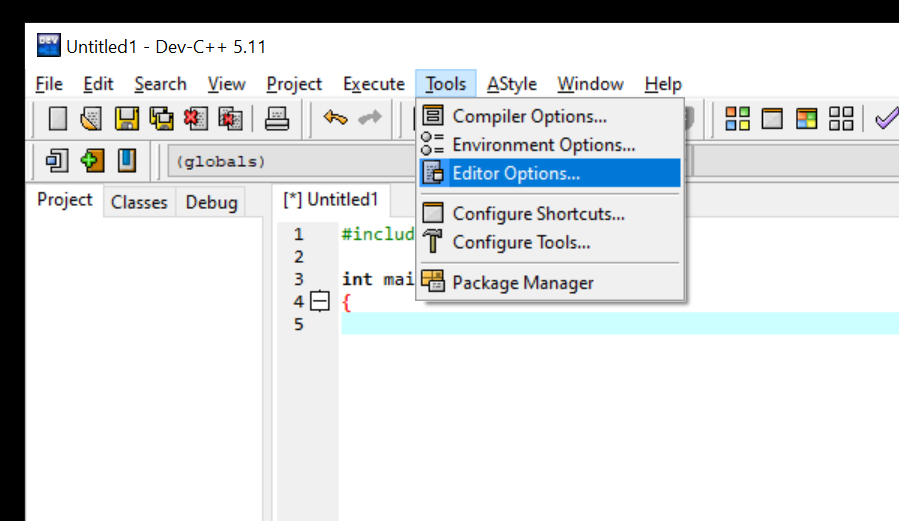Click the Package Manager menu icon
The image size is (899, 521).
pos(433,281)
